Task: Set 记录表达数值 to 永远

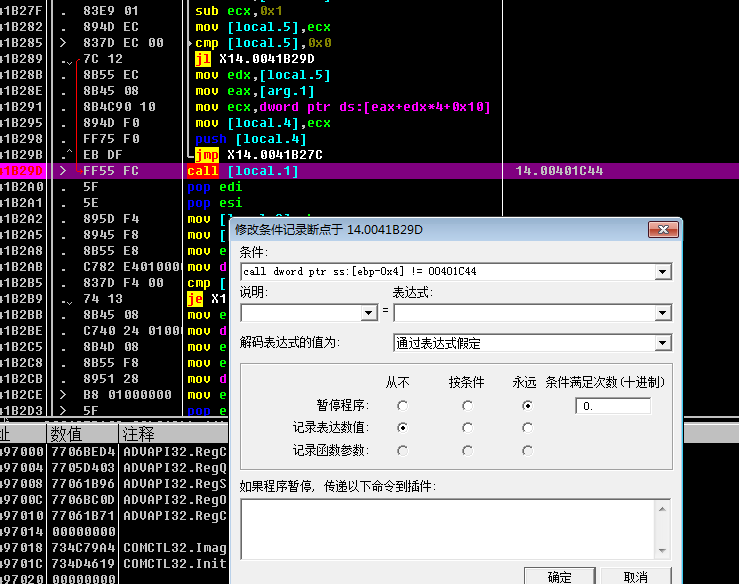Action: point(527,428)
